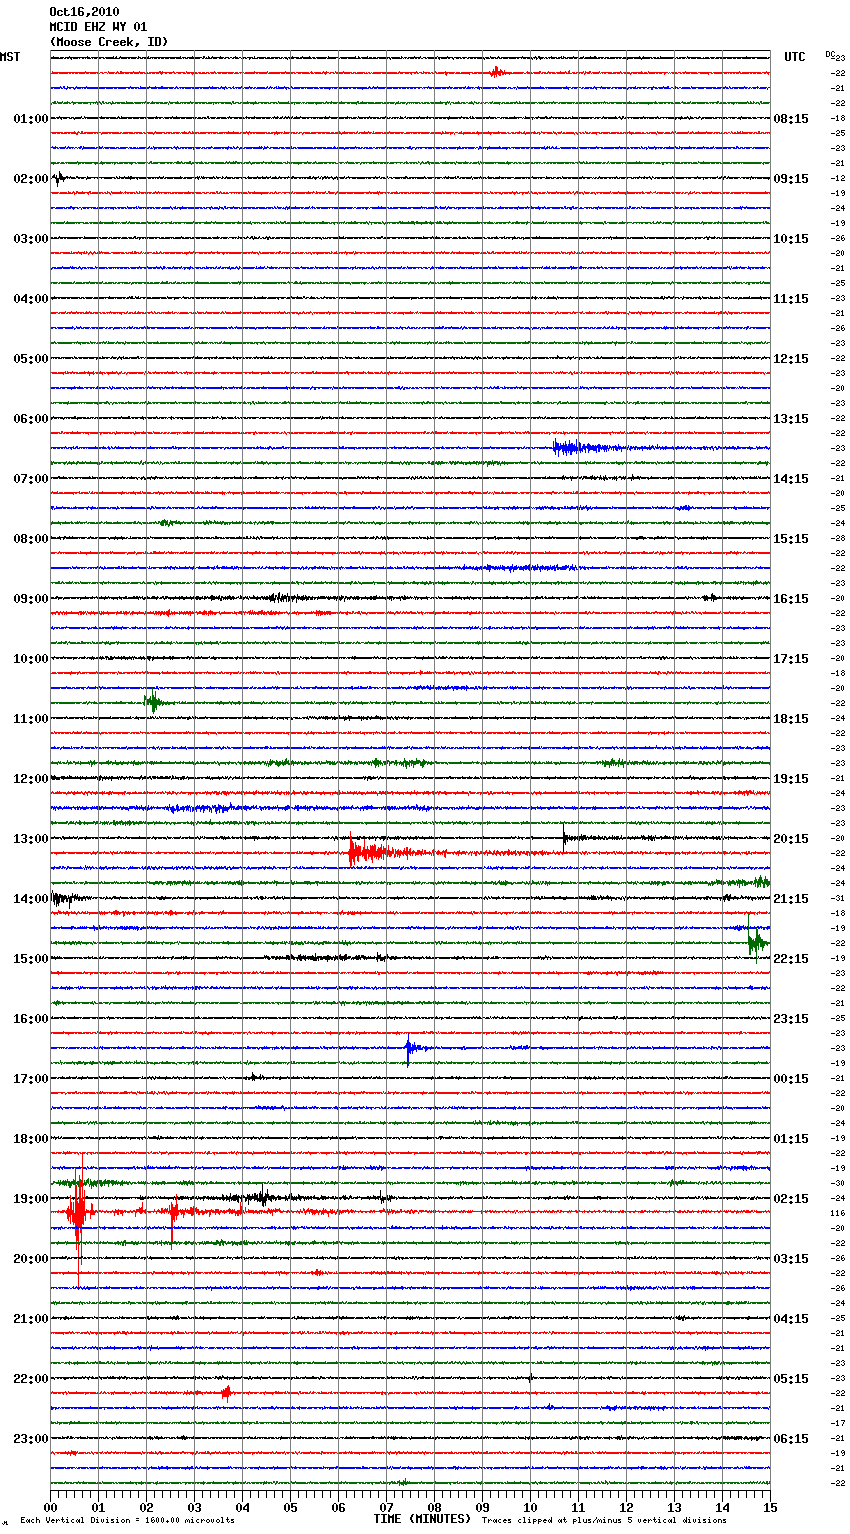
Task: Pick the 19:15 UTC time label
Action: (x=791, y=779)
